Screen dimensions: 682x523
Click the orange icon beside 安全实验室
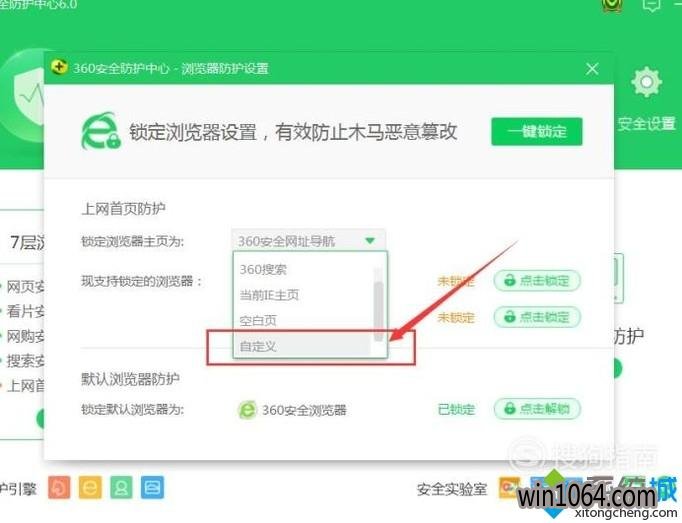click(509, 488)
